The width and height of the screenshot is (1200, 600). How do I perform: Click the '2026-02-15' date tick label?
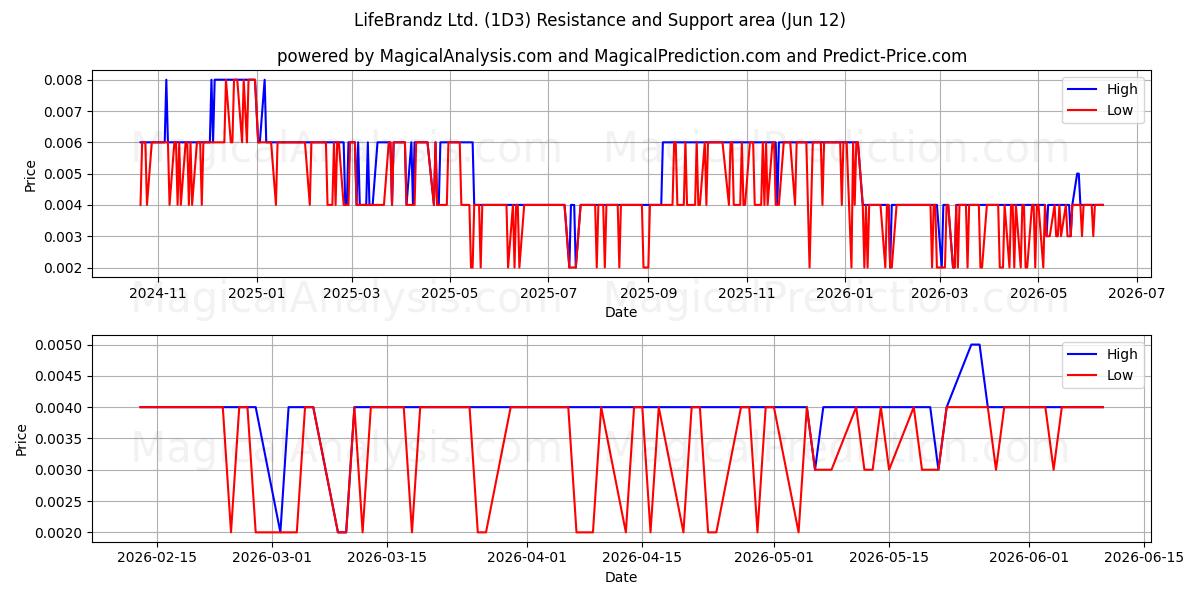(156, 558)
